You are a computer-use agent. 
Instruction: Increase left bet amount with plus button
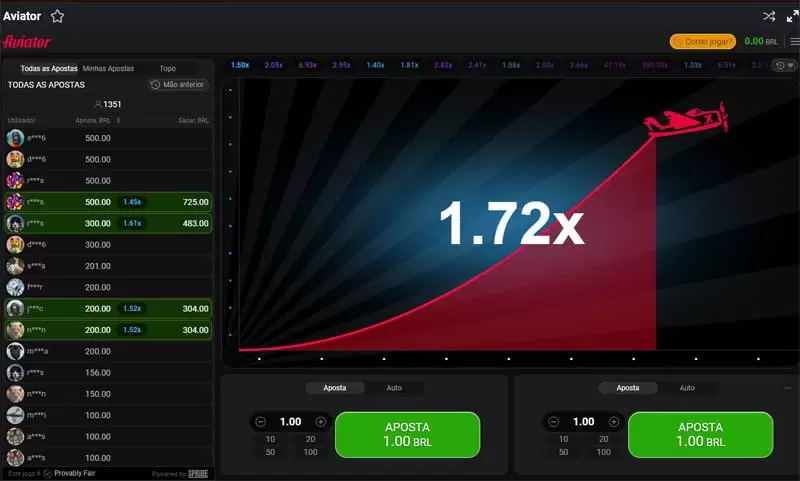point(321,422)
